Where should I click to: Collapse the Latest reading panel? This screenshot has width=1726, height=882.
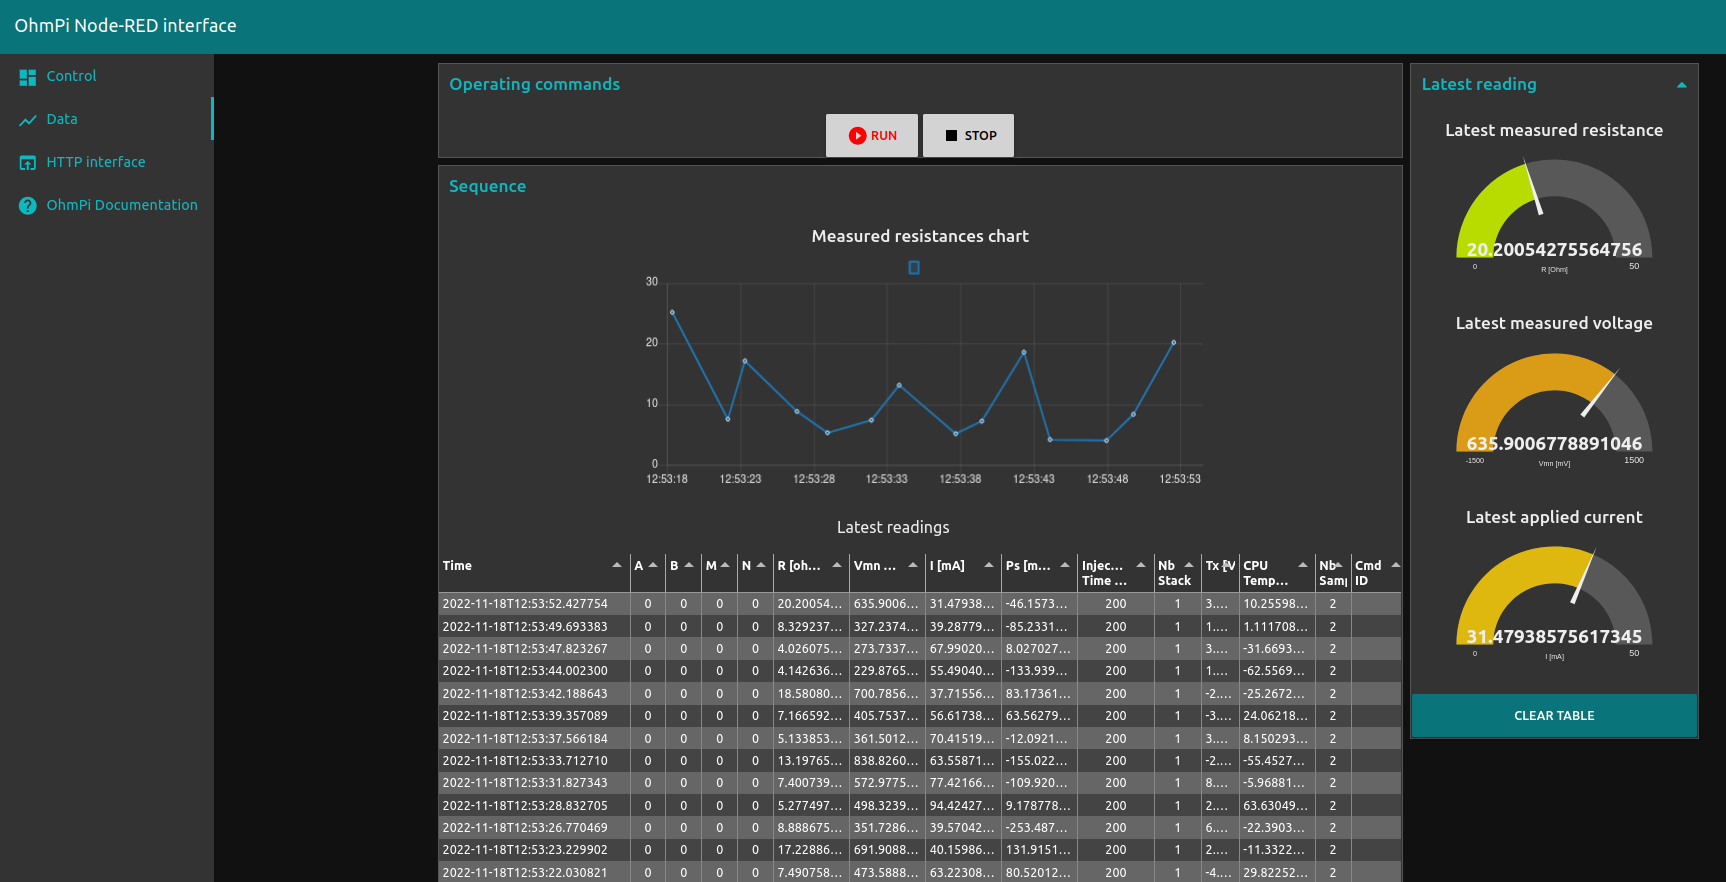tap(1681, 85)
